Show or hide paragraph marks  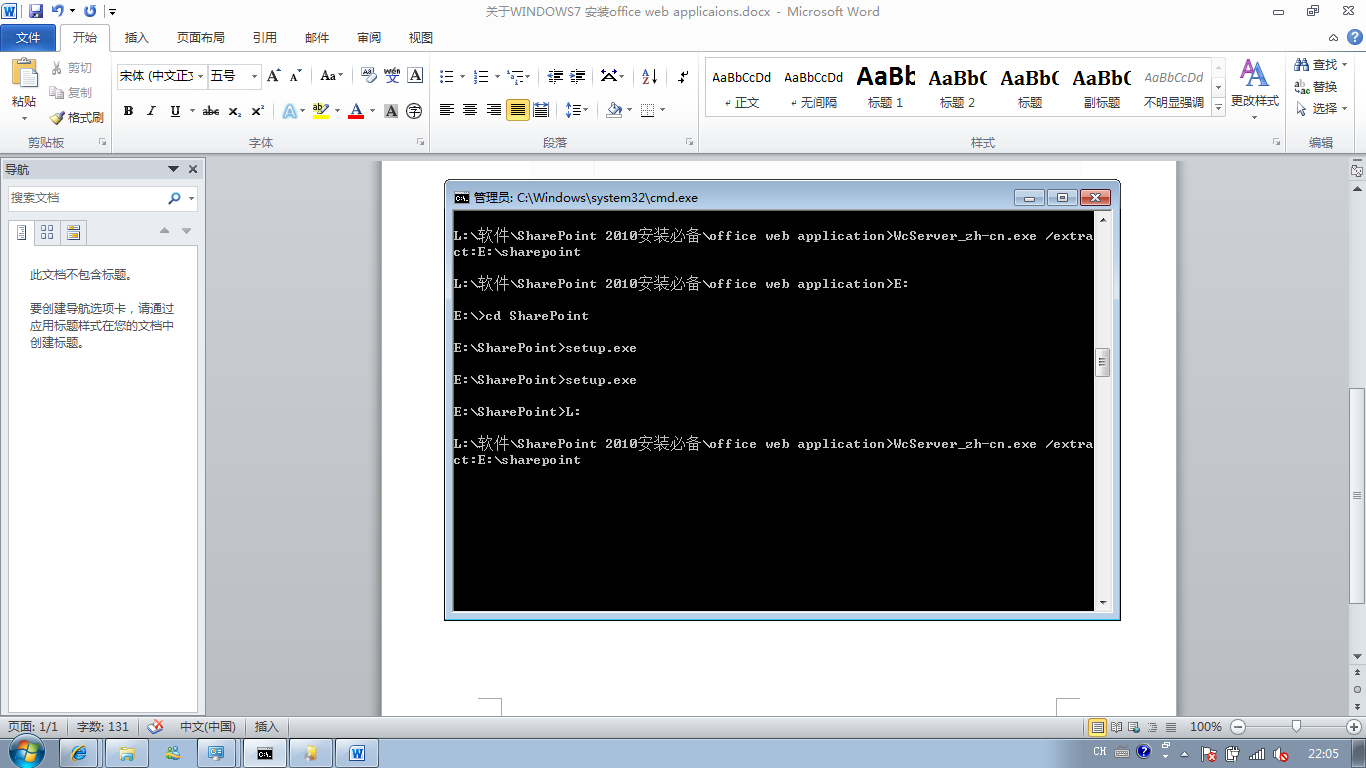coord(683,76)
